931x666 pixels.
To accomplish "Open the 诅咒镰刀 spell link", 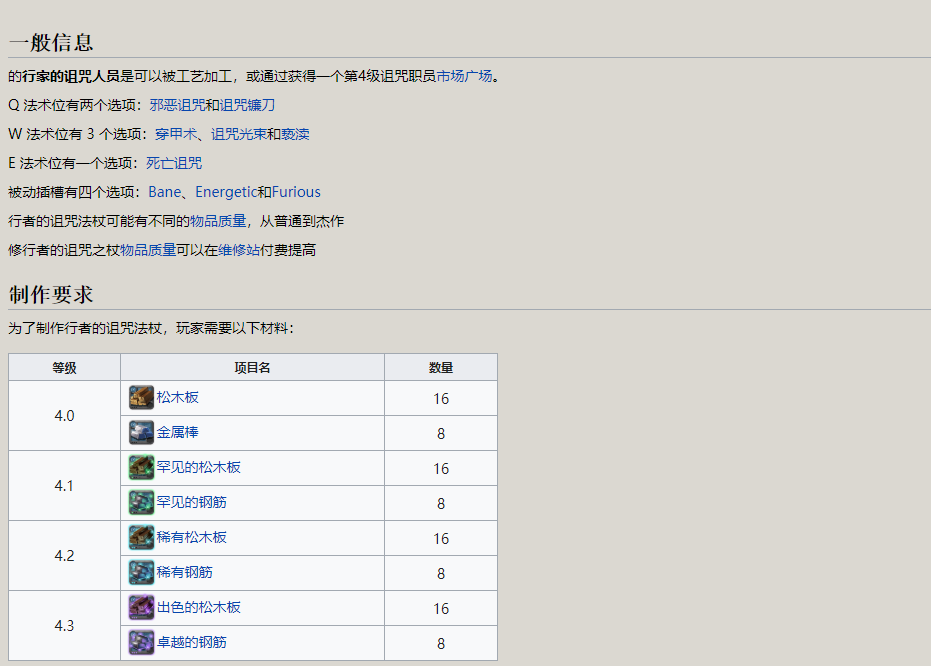I will point(248,105).
